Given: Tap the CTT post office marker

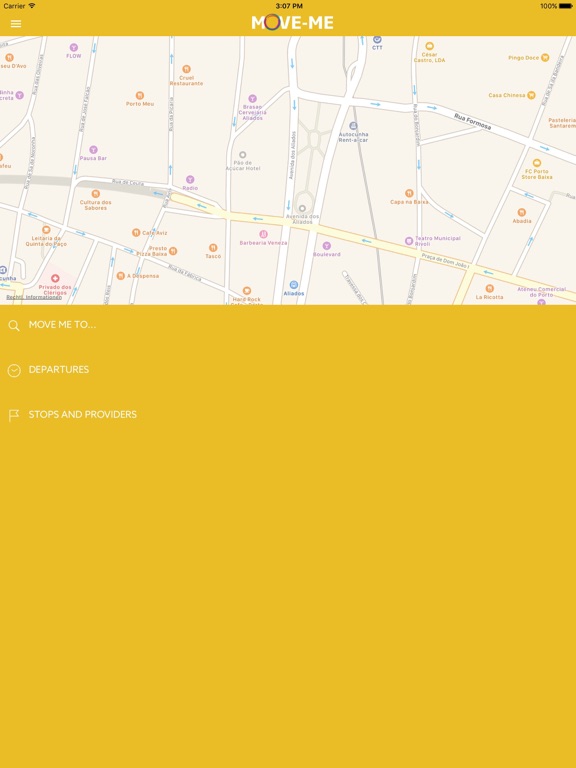Looking at the screenshot, I should [x=377, y=39].
